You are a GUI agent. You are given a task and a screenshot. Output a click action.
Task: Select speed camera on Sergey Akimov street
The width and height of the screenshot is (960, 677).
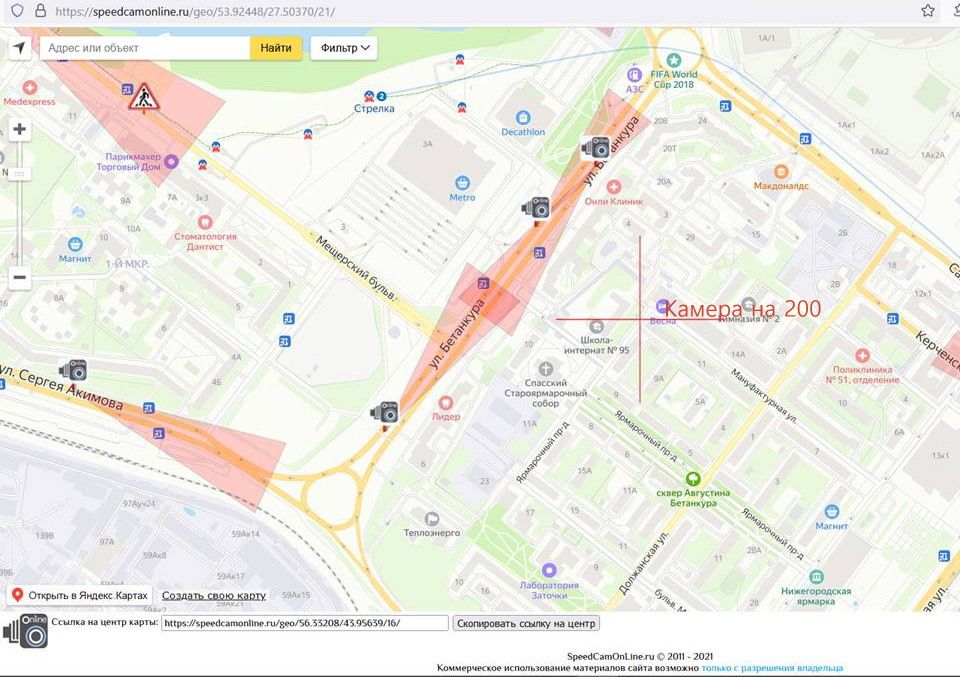point(73,370)
